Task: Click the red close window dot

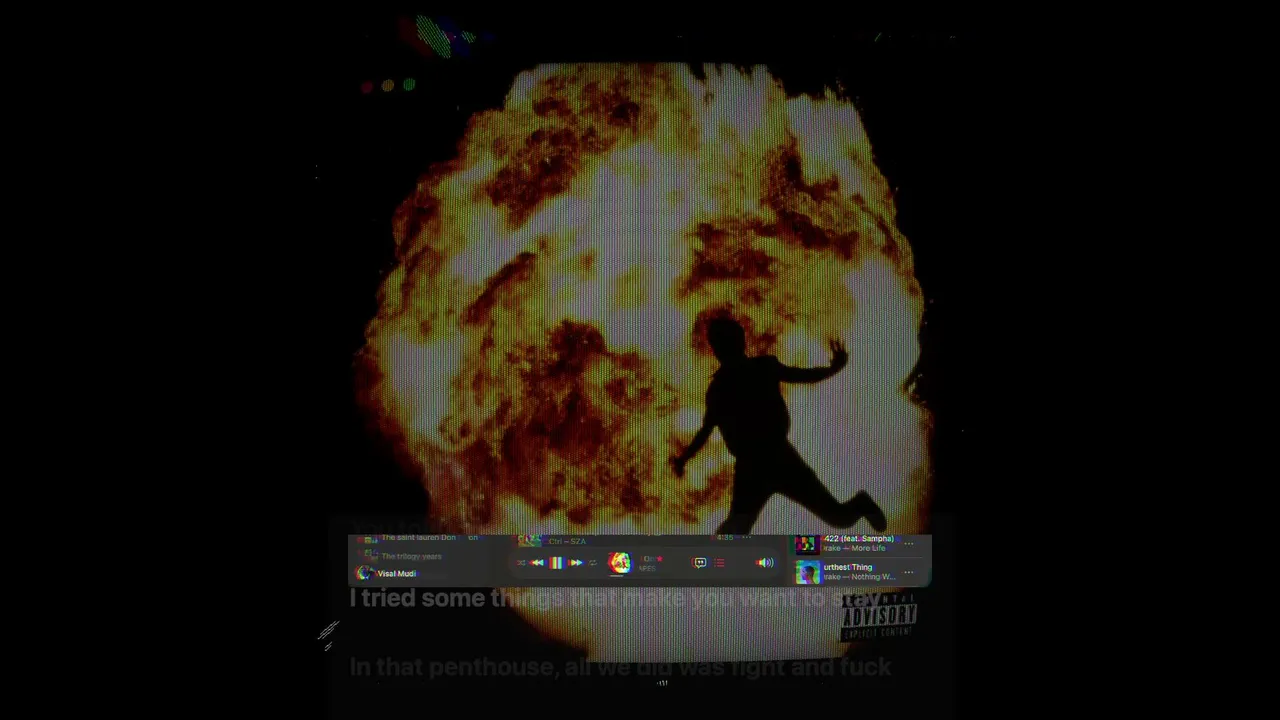Action: [367, 86]
